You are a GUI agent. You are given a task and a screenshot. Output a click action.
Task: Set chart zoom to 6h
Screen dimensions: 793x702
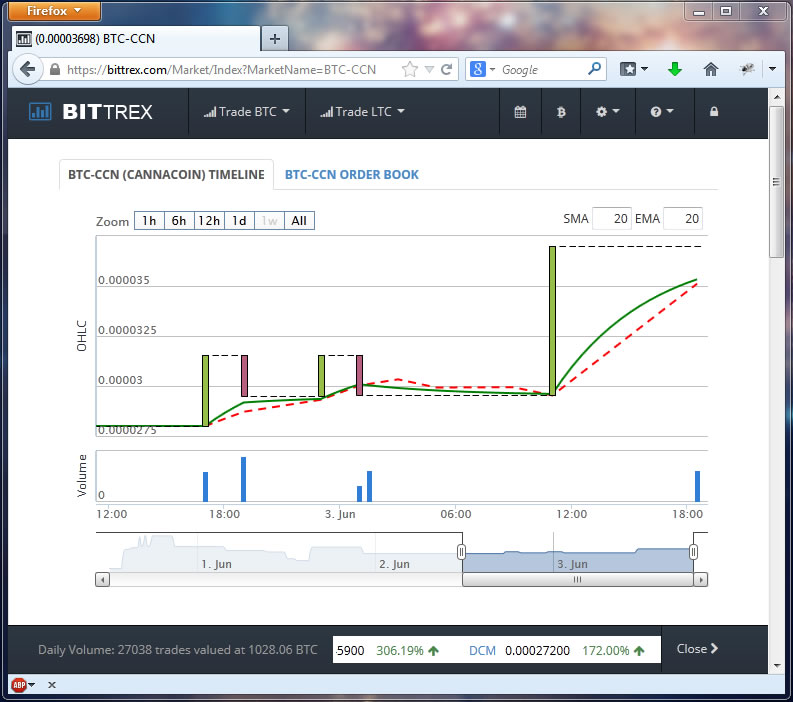pos(179,221)
